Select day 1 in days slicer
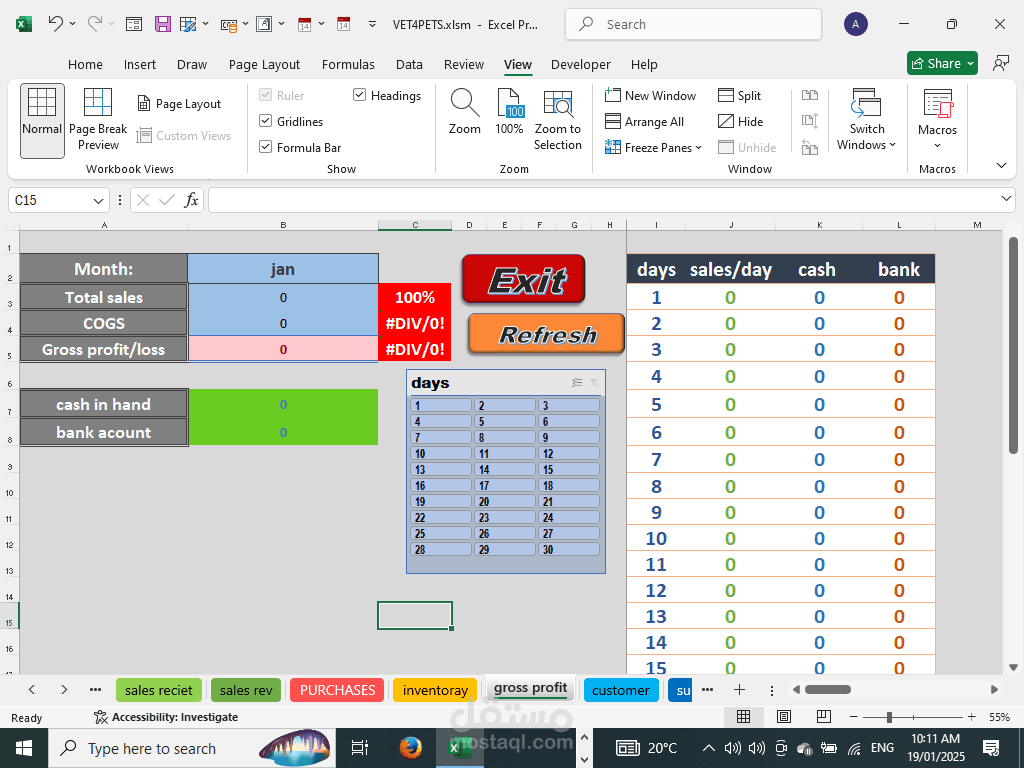Image resolution: width=1024 pixels, height=768 pixels. point(441,405)
